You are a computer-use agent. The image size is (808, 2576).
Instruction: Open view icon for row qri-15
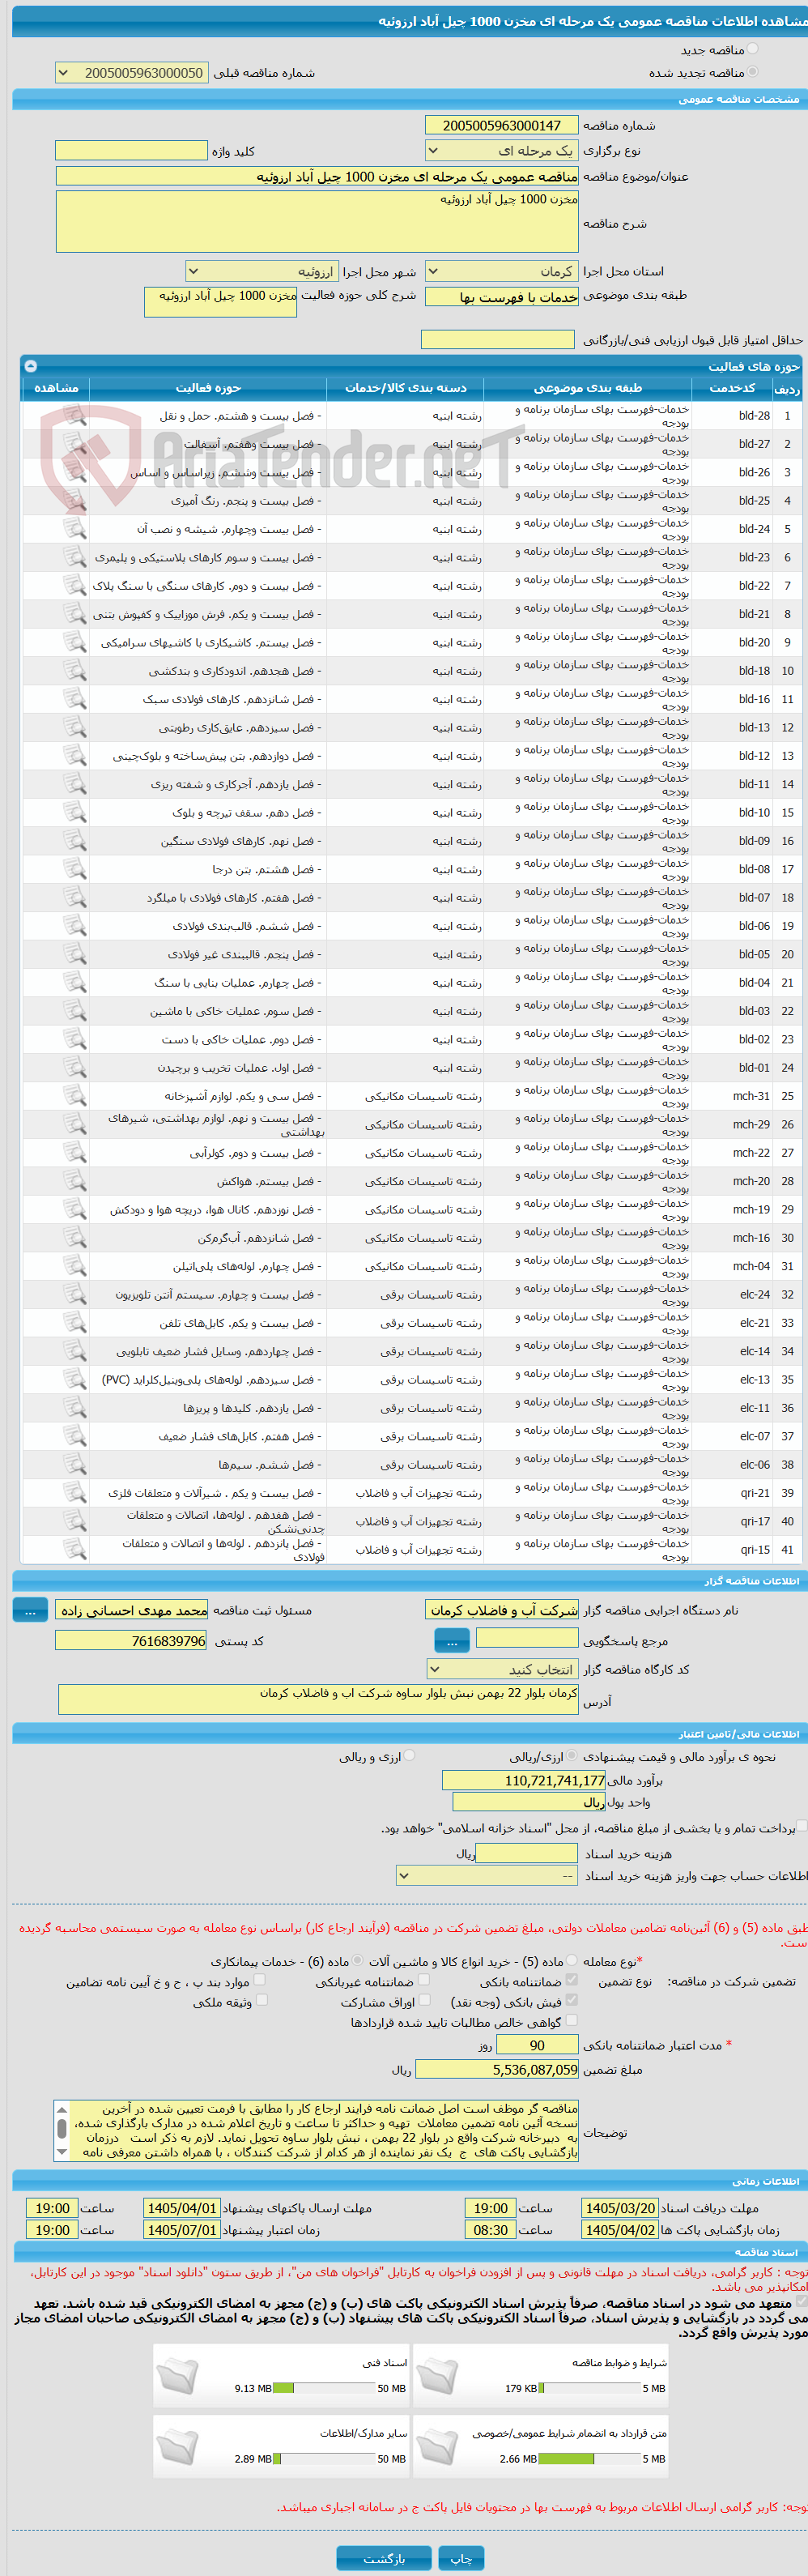click(x=75, y=1549)
